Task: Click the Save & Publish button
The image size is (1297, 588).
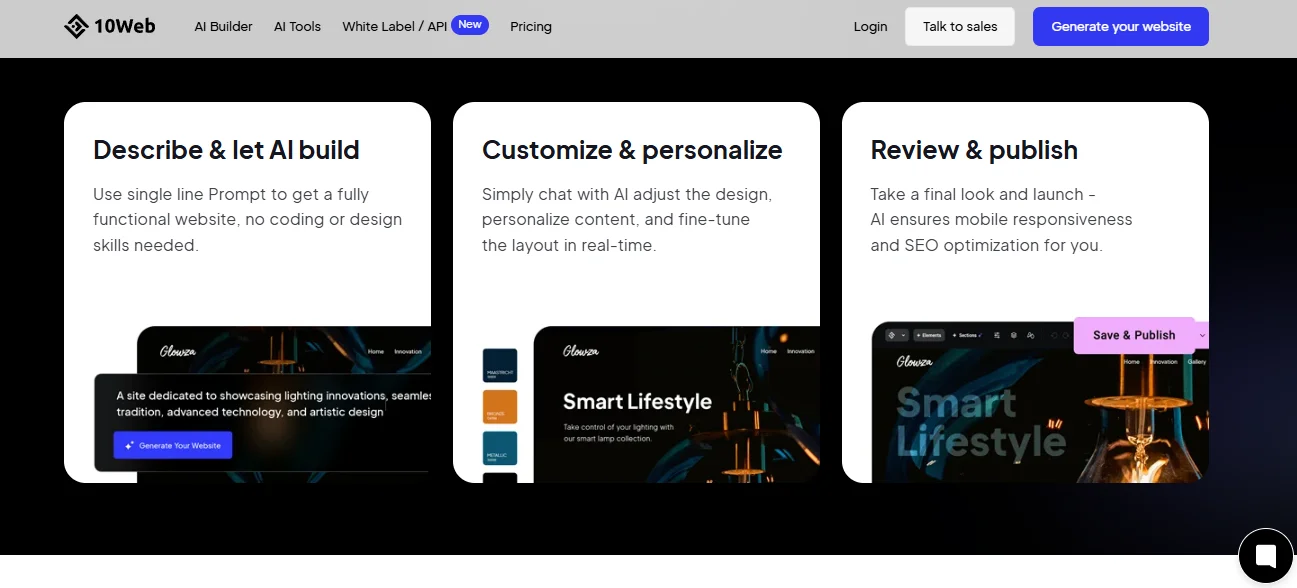Action: (1134, 335)
